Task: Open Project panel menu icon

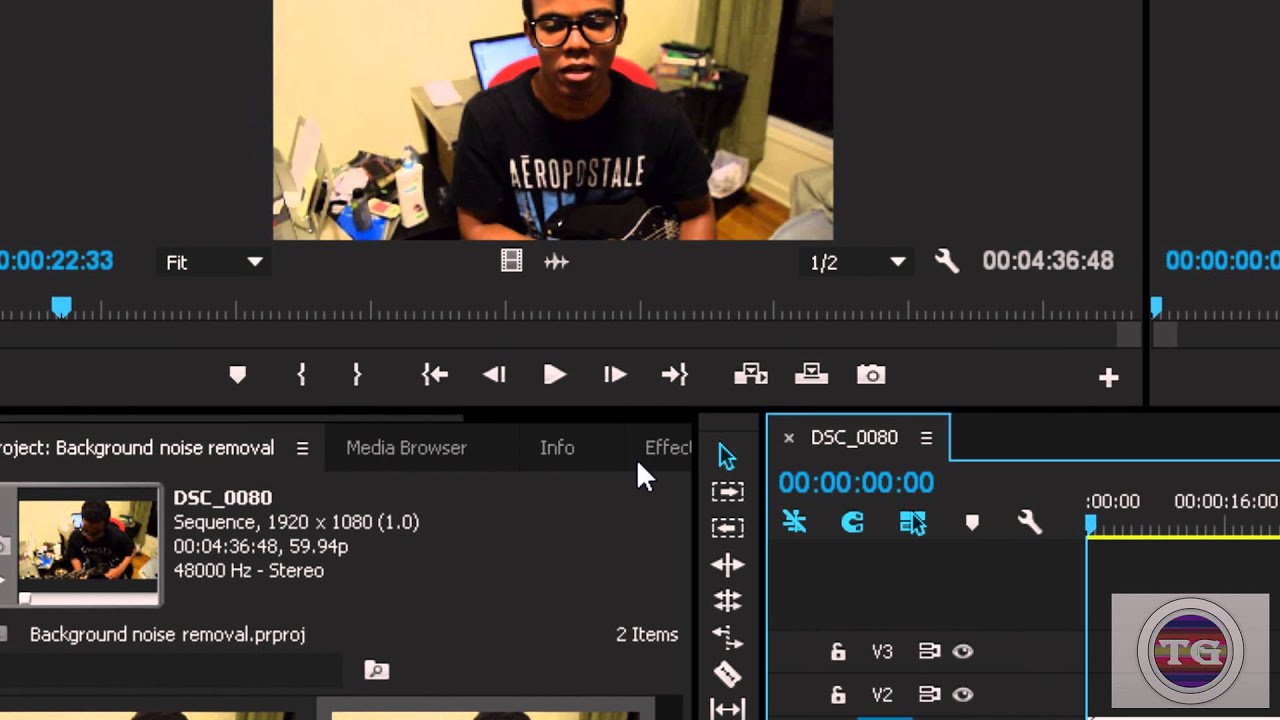Action: click(302, 448)
